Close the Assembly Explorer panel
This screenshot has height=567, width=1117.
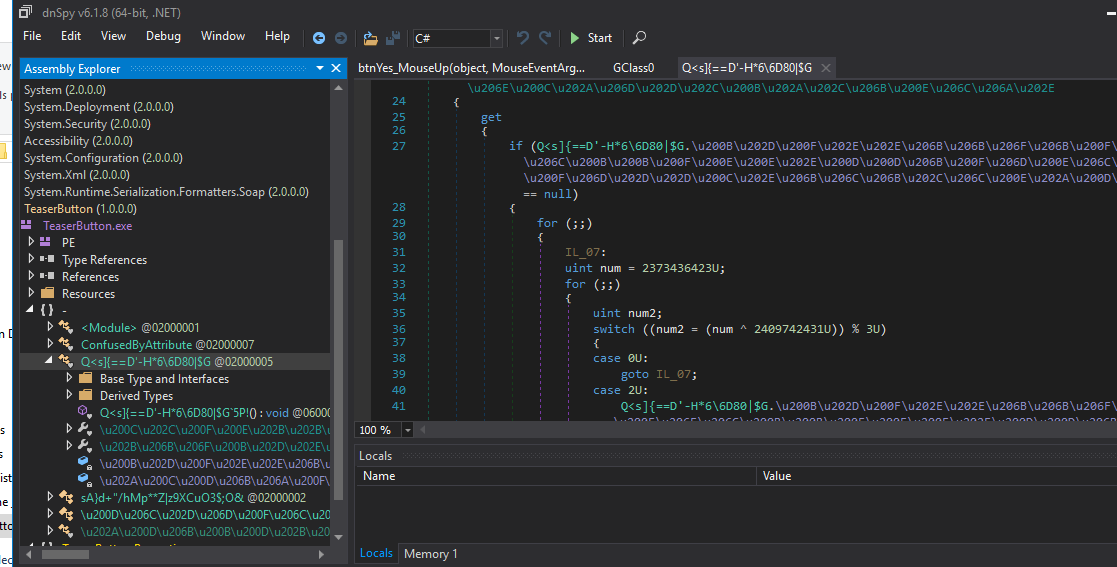point(337,68)
